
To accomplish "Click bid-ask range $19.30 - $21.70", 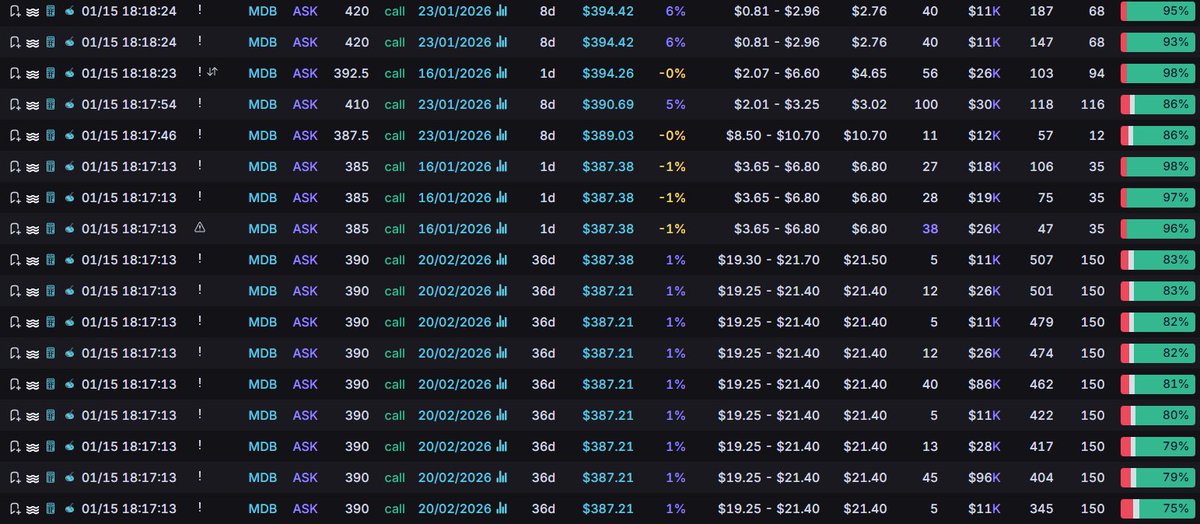I will click(769, 260).
